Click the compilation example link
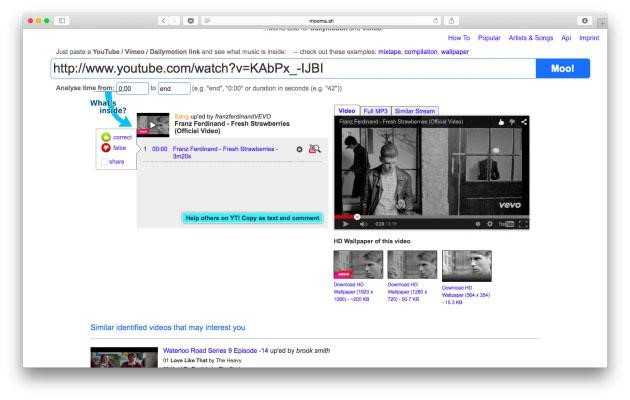Viewport: 630px width, 400px height. 421,52
